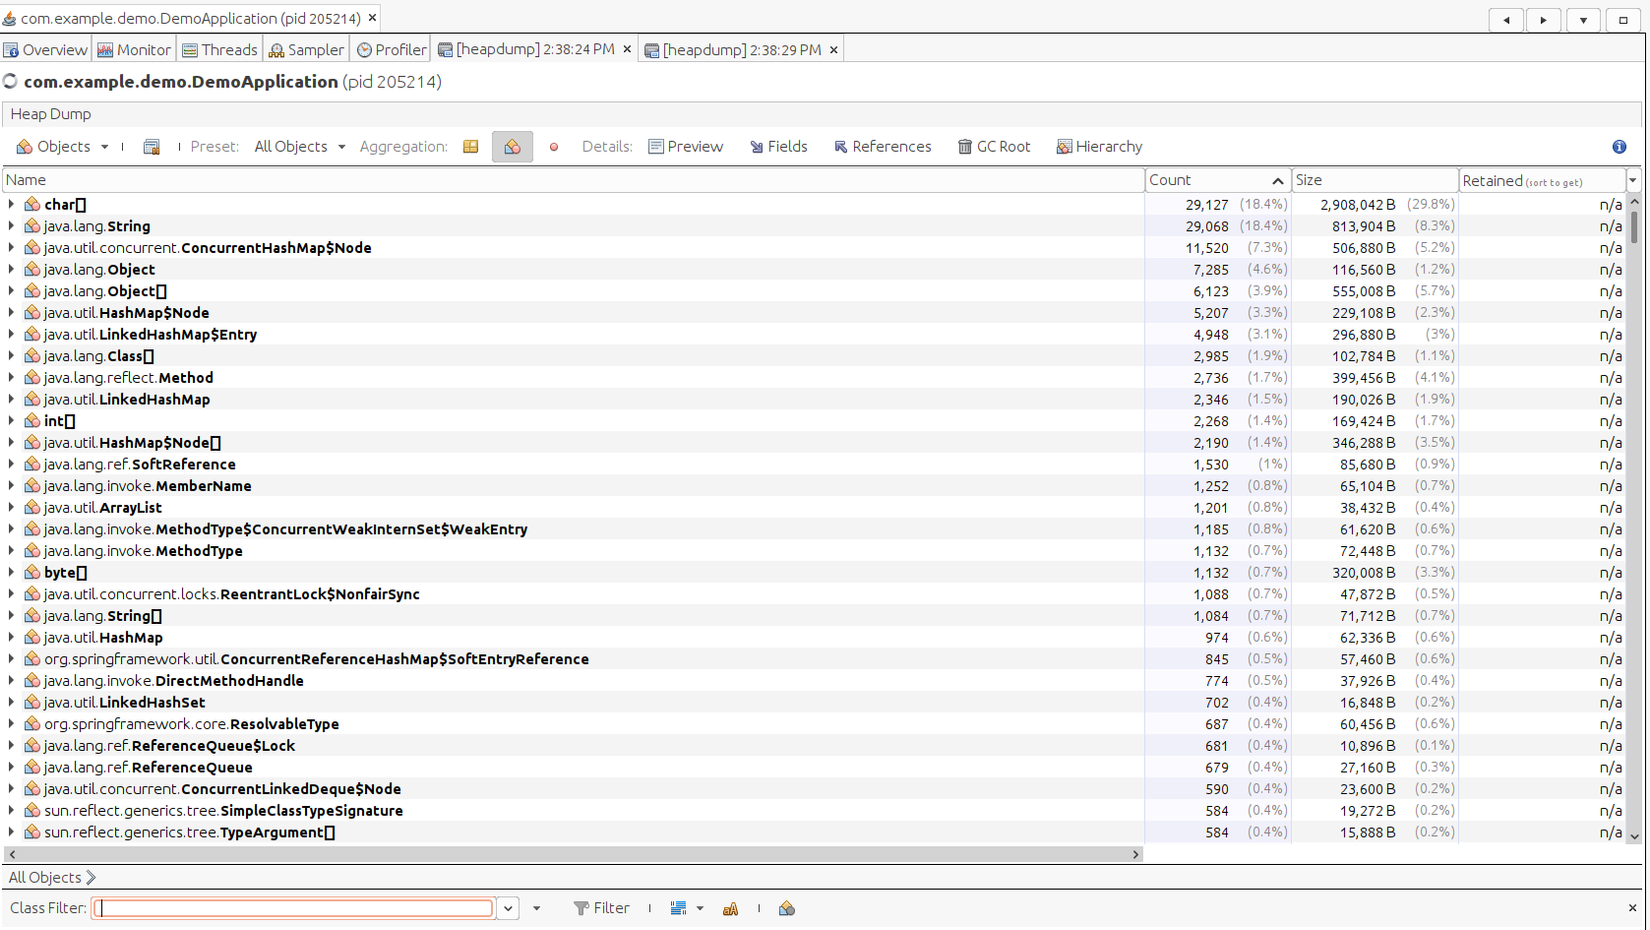1650x930 pixels.
Task: Close the 2:38:29 PM heapdump tab
Action: 833,50
